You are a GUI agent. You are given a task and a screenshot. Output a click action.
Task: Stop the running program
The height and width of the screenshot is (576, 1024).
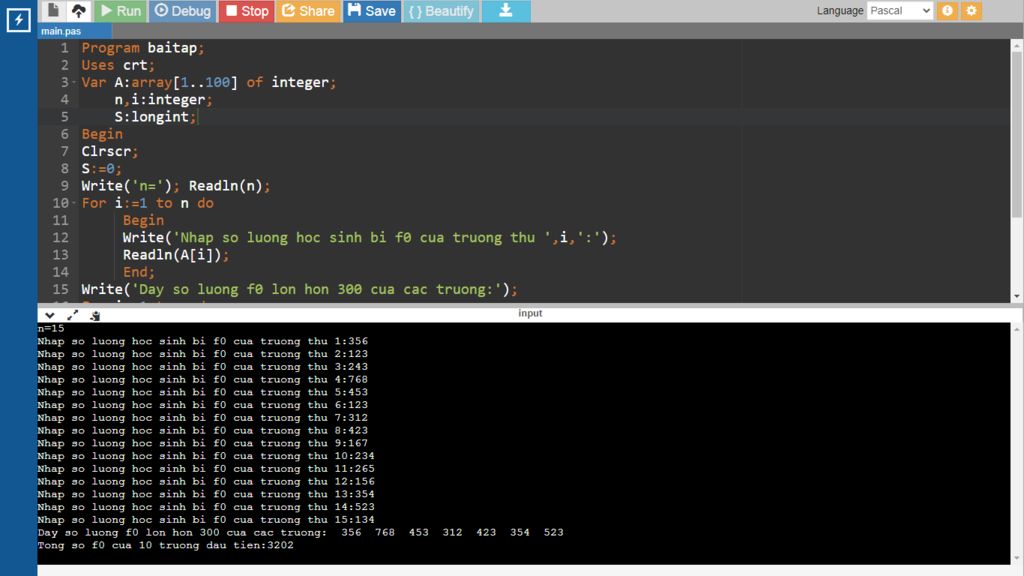click(247, 10)
